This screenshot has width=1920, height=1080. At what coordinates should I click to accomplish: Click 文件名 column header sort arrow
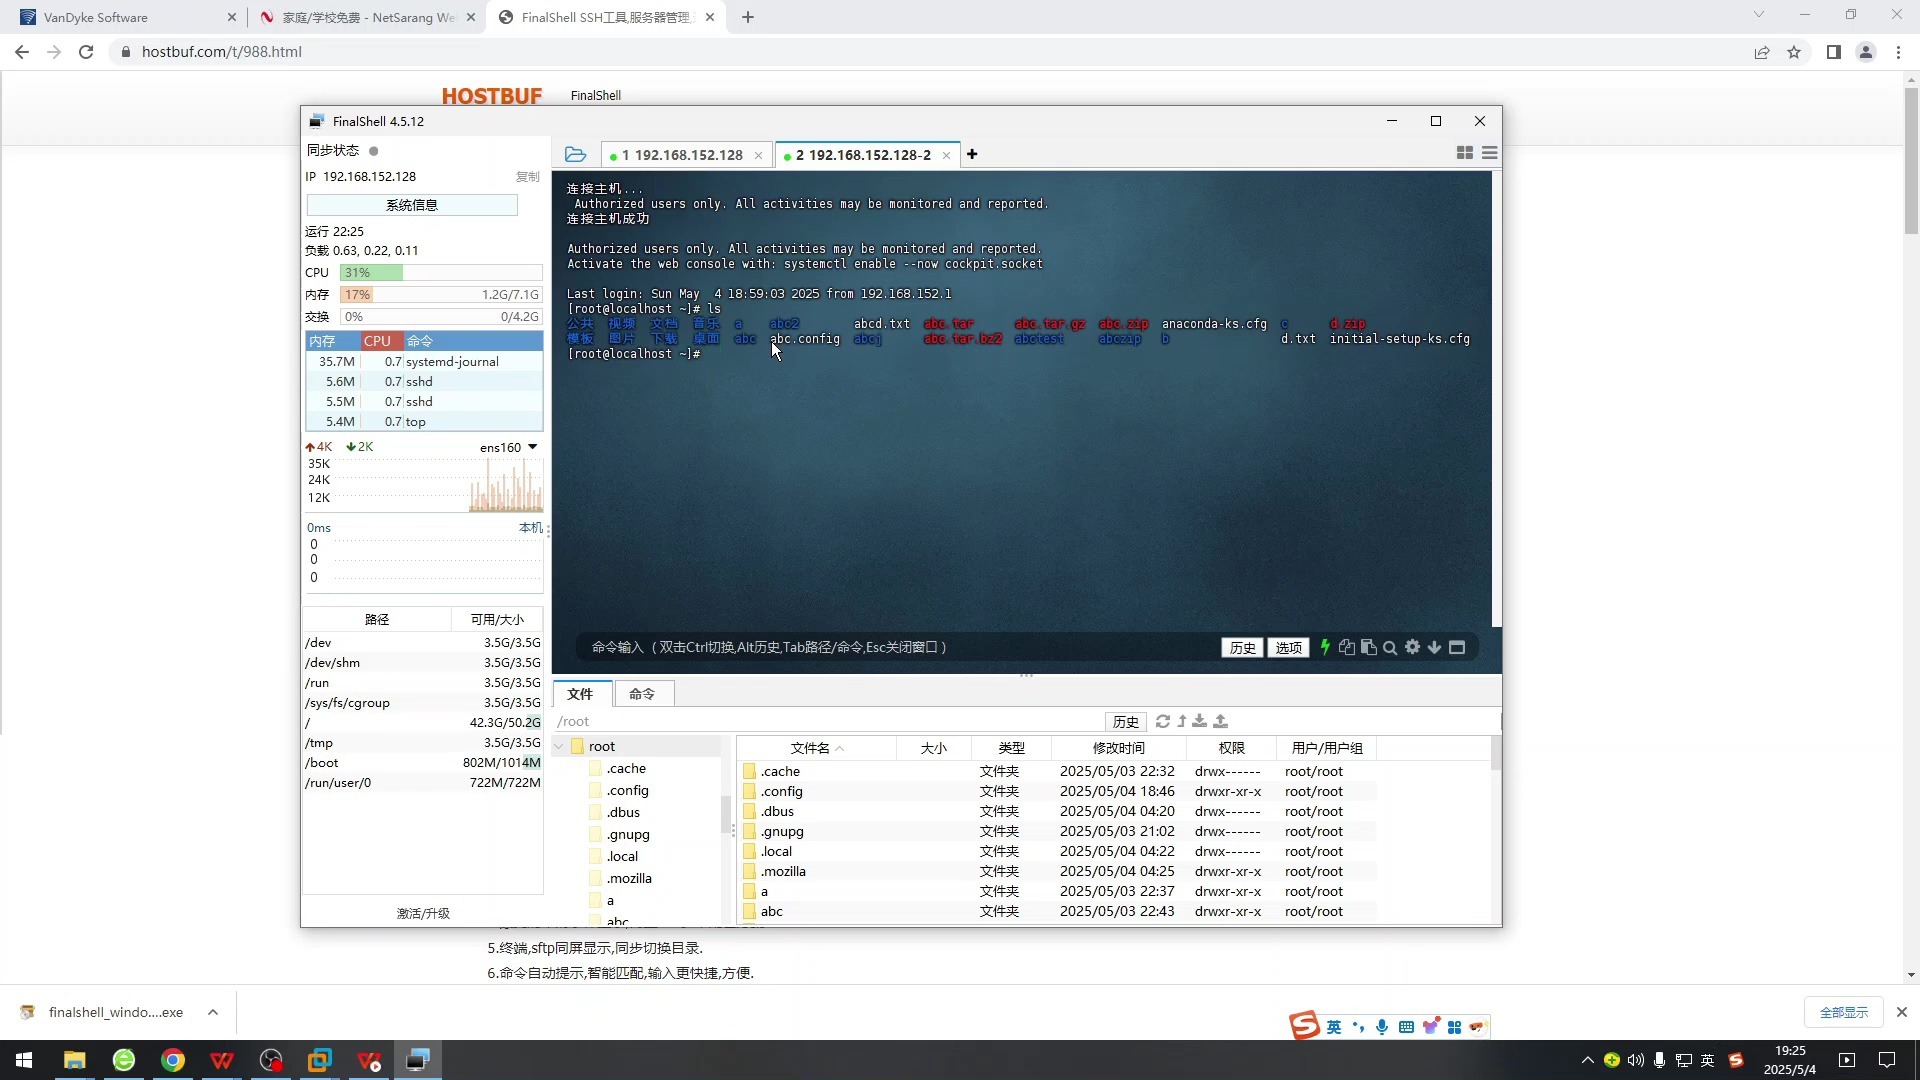[x=840, y=749]
